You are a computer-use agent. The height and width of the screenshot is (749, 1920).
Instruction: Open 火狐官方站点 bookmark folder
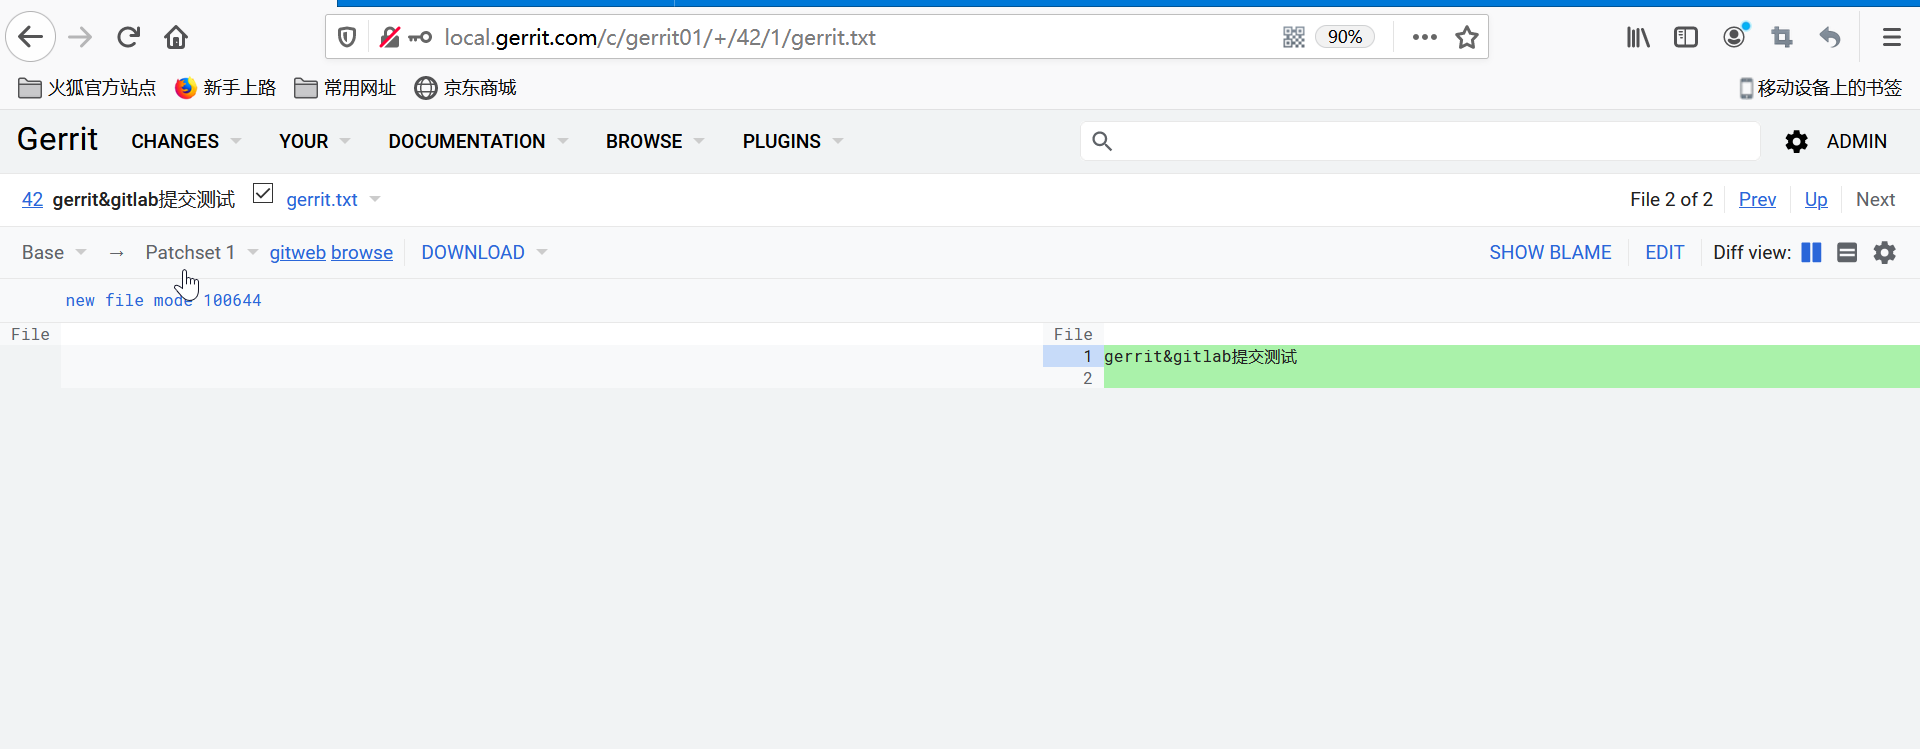pos(87,88)
